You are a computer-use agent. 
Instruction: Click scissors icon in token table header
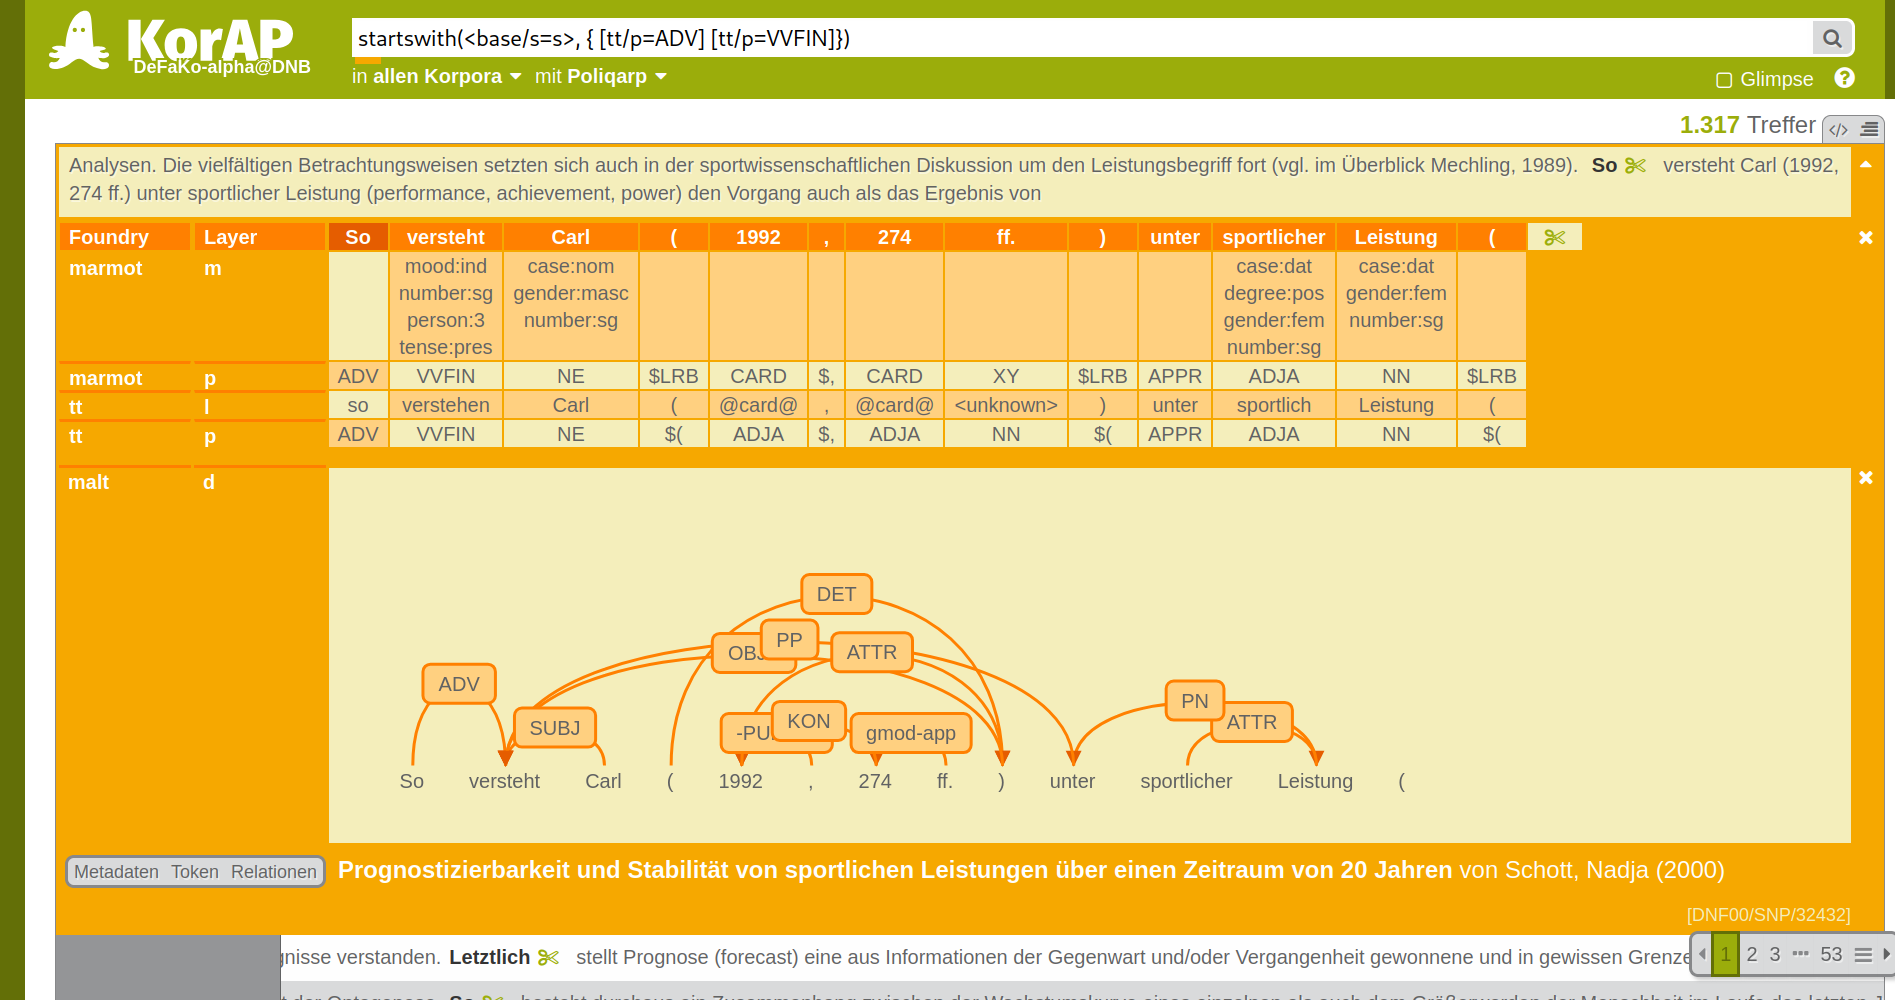tap(1555, 237)
